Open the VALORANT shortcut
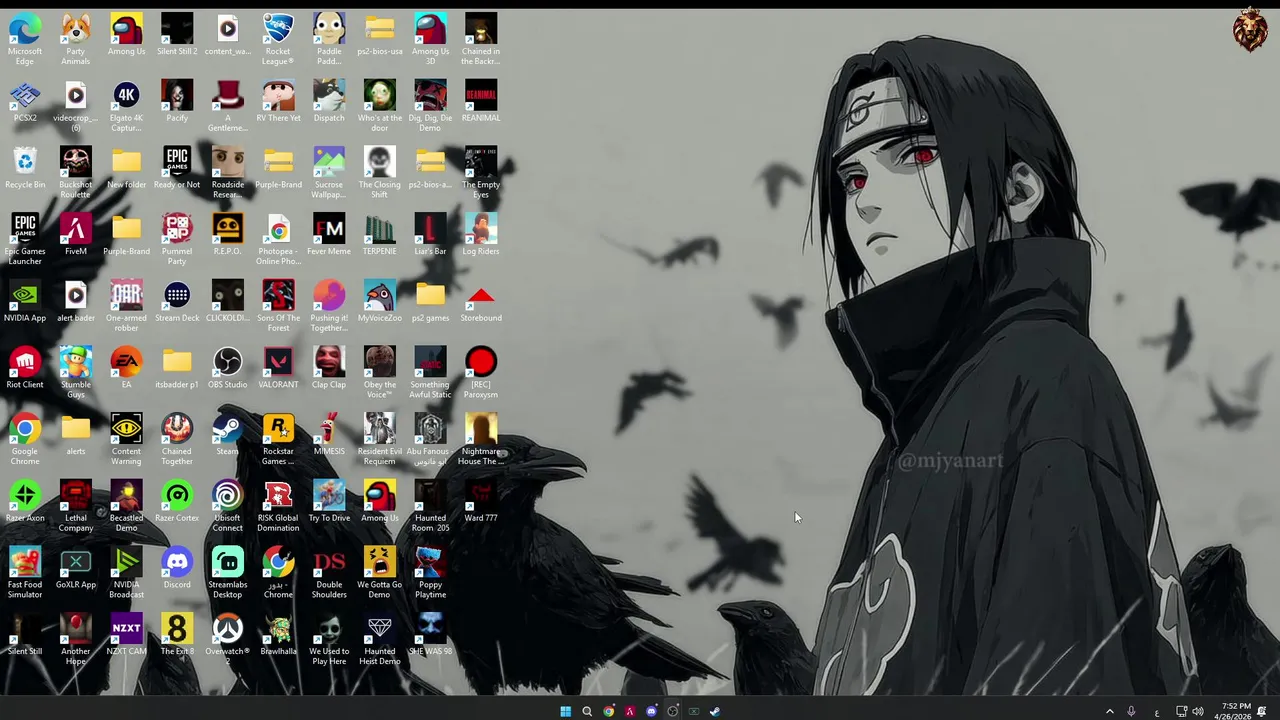The image size is (1280, 720). 278,368
